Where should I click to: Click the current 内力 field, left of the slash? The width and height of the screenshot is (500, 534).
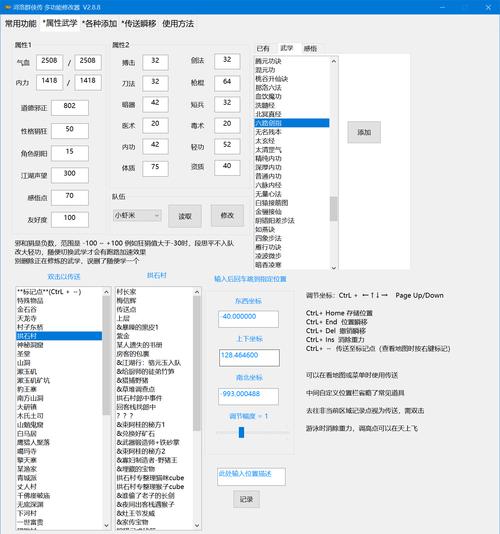coord(49,82)
